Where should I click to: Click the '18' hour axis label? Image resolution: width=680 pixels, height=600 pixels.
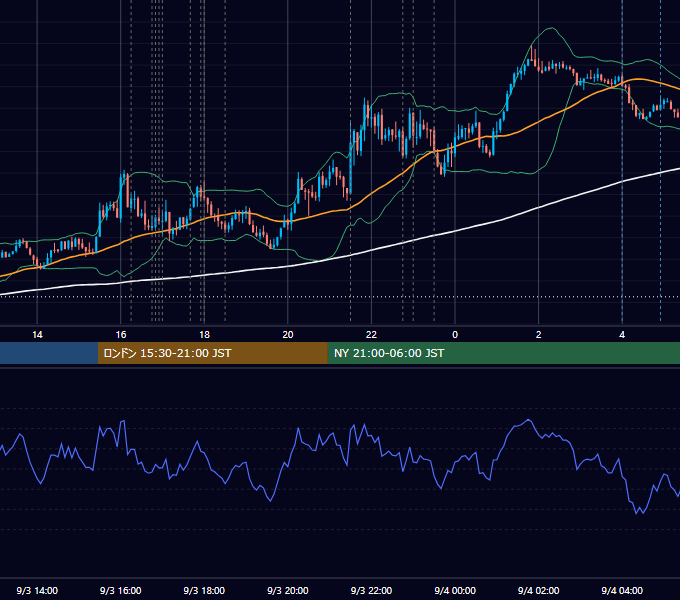tap(204, 335)
